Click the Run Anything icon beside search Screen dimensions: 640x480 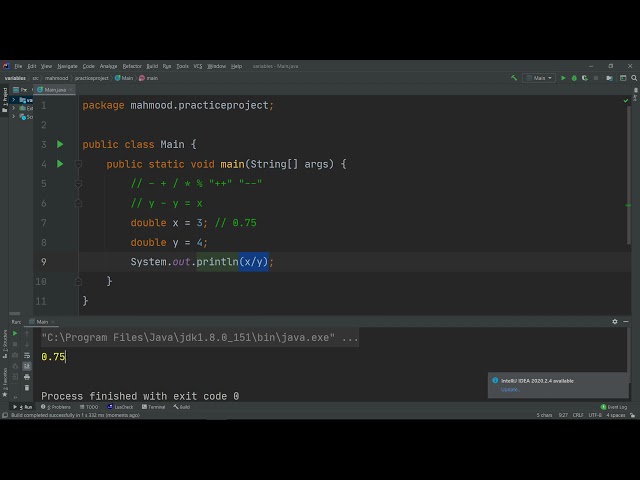pos(623,78)
